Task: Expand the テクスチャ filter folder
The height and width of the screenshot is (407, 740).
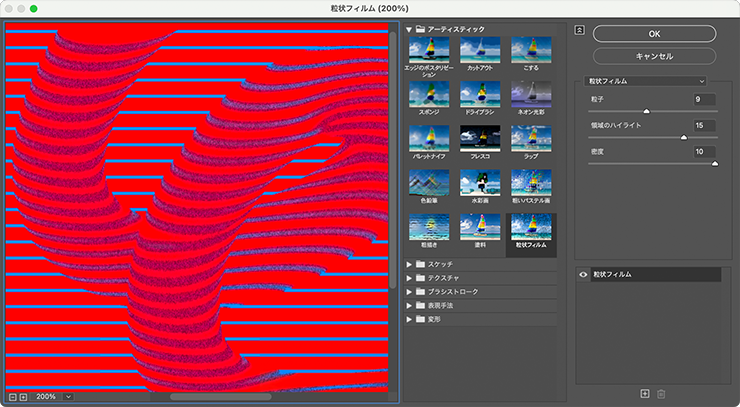Action: tap(409, 277)
